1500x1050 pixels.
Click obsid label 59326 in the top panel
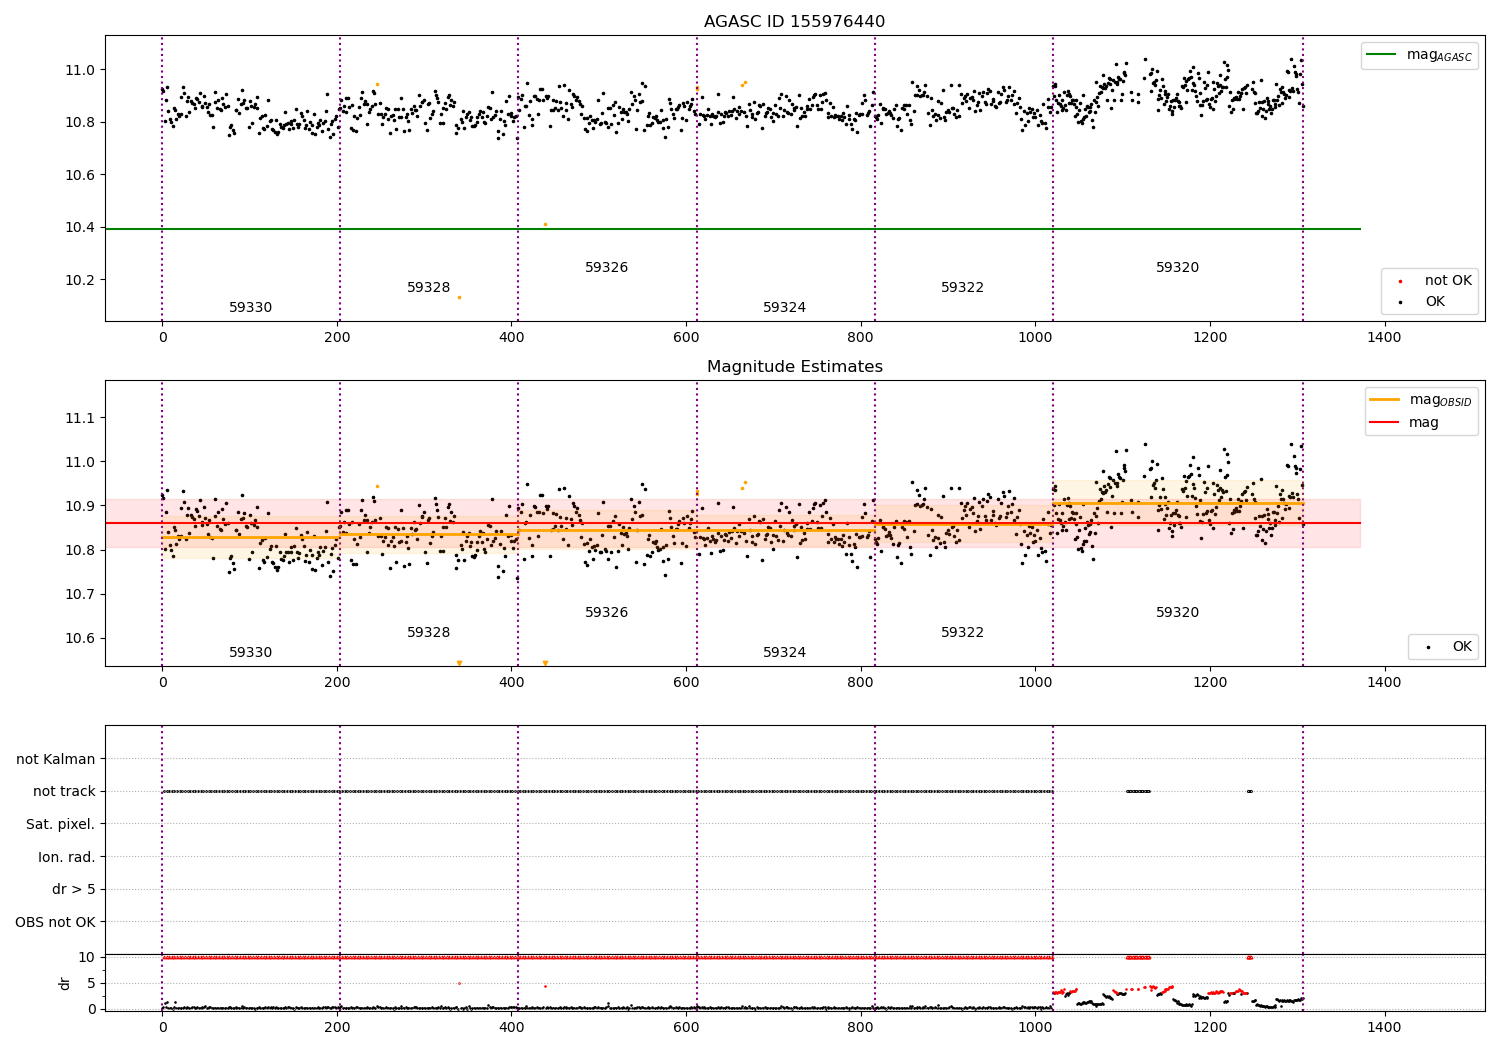(606, 268)
